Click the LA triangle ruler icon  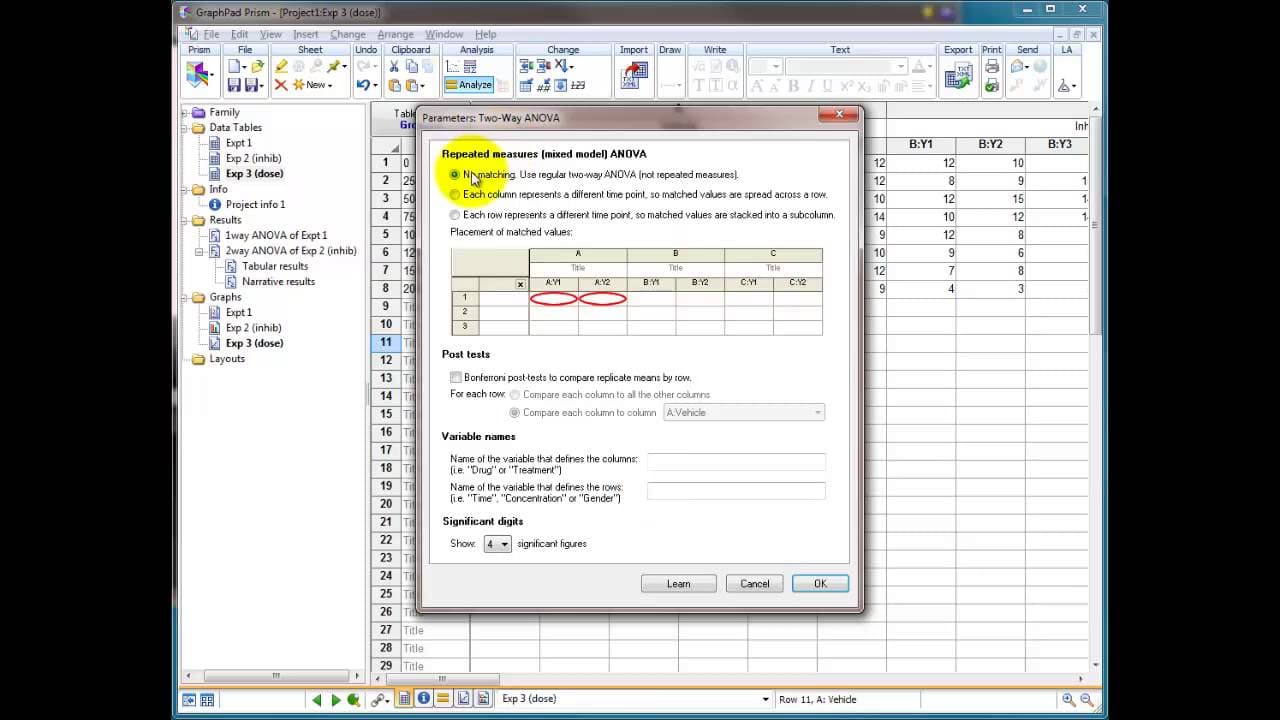(1065, 86)
